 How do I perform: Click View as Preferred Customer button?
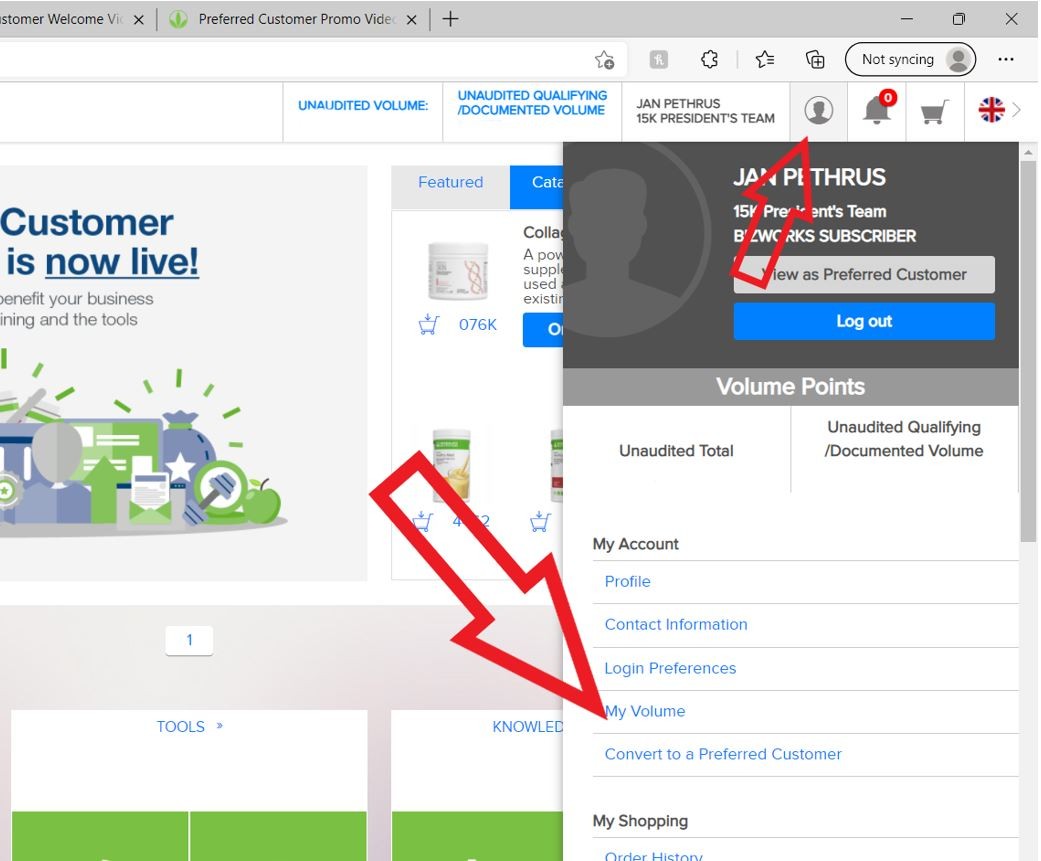coord(864,274)
